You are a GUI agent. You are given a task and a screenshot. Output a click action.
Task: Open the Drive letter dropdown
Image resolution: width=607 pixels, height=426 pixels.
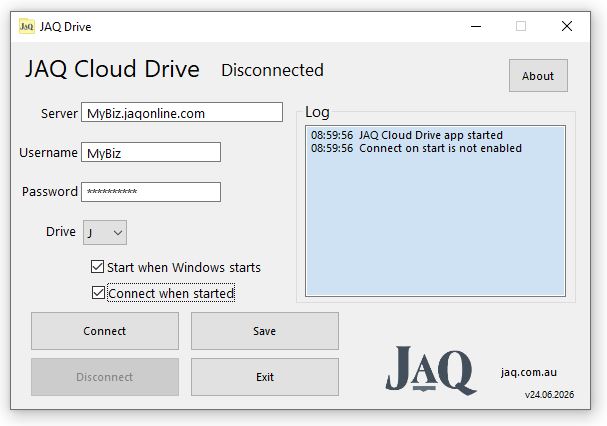pyautogui.click(x=105, y=232)
